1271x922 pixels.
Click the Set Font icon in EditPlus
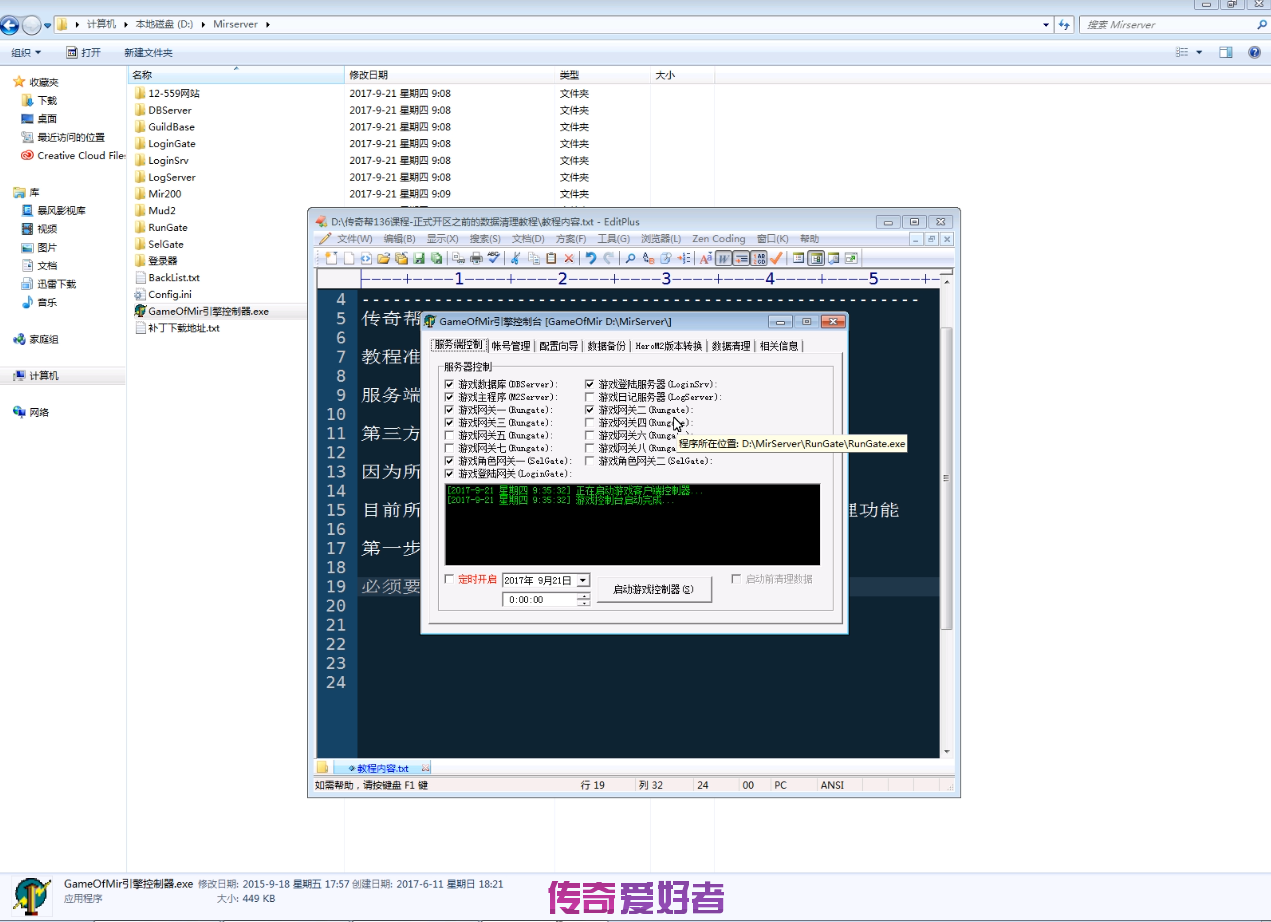click(706, 258)
